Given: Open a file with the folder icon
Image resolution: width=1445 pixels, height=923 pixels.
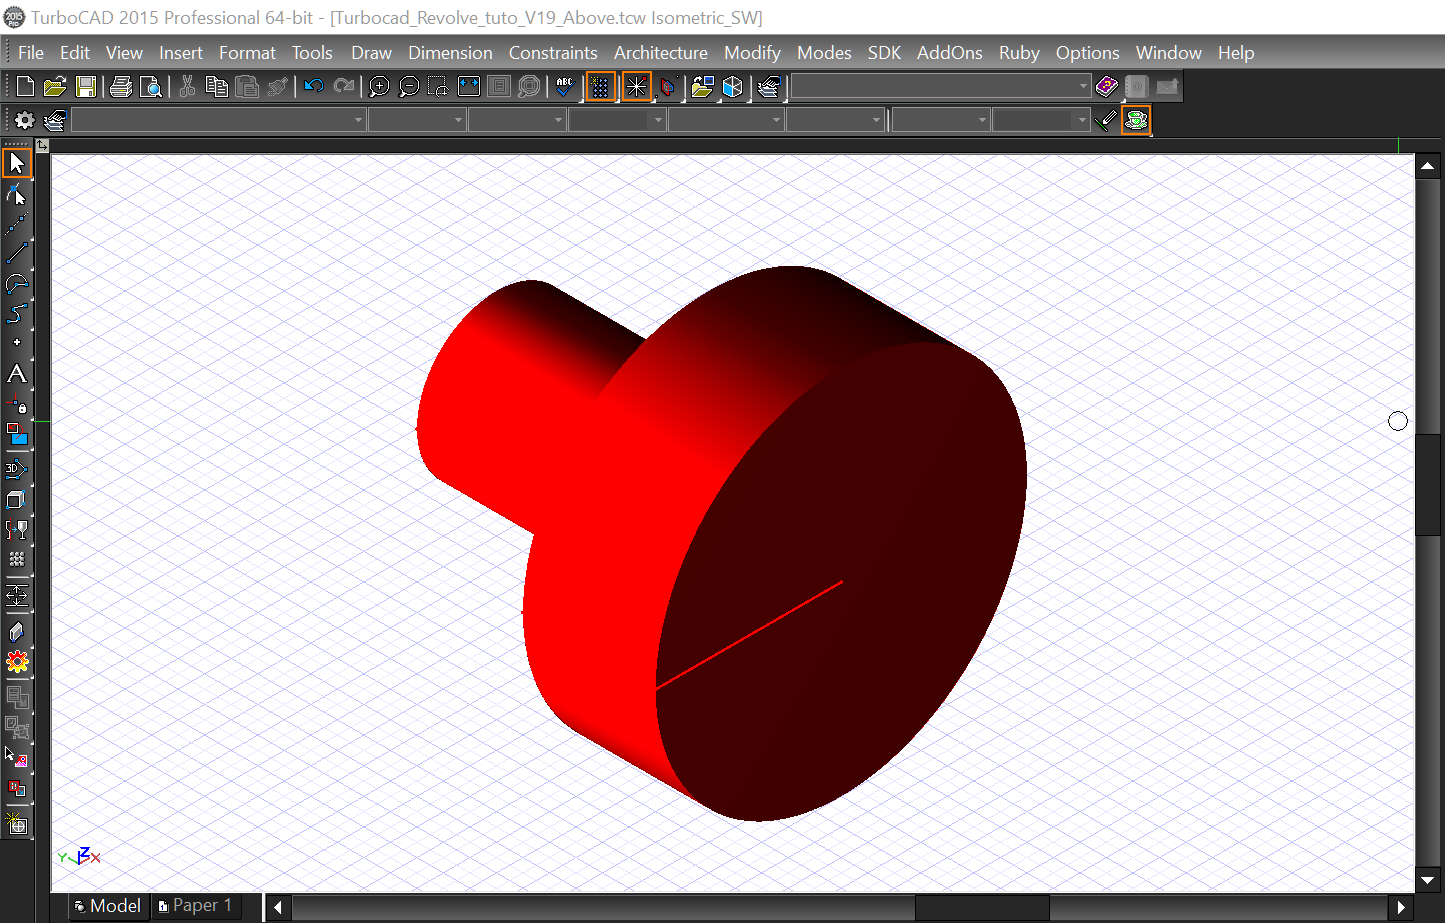Looking at the screenshot, I should pos(55,87).
